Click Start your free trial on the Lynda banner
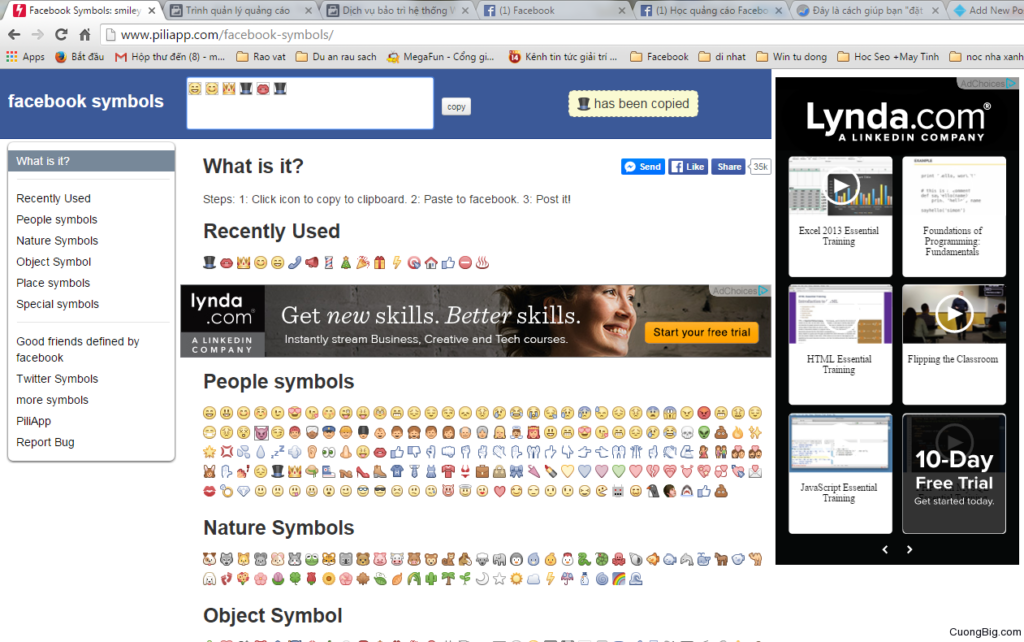 (x=701, y=332)
